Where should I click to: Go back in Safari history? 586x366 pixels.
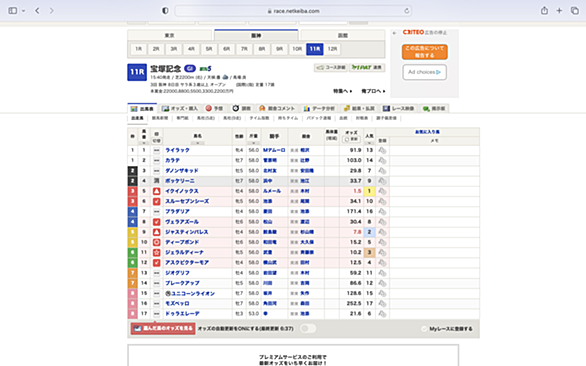pyautogui.click(x=37, y=11)
